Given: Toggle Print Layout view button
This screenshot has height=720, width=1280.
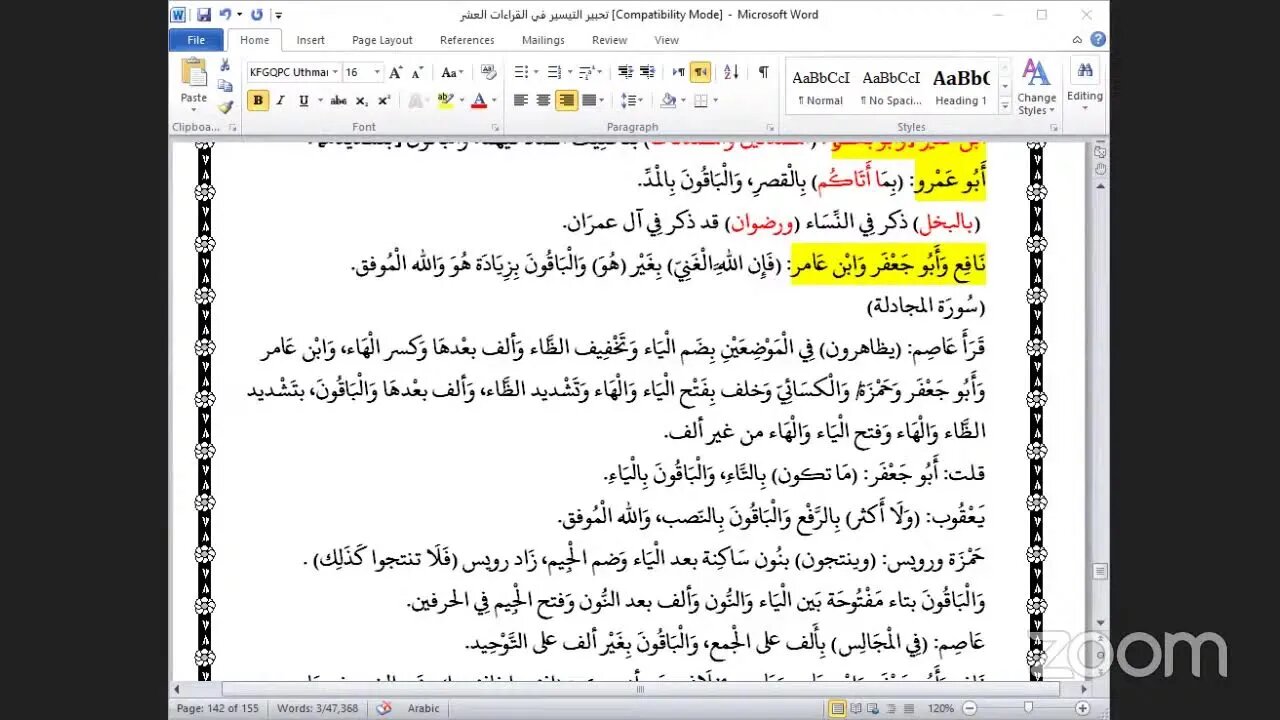Looking at the screenshot, I should click(838, 708).
